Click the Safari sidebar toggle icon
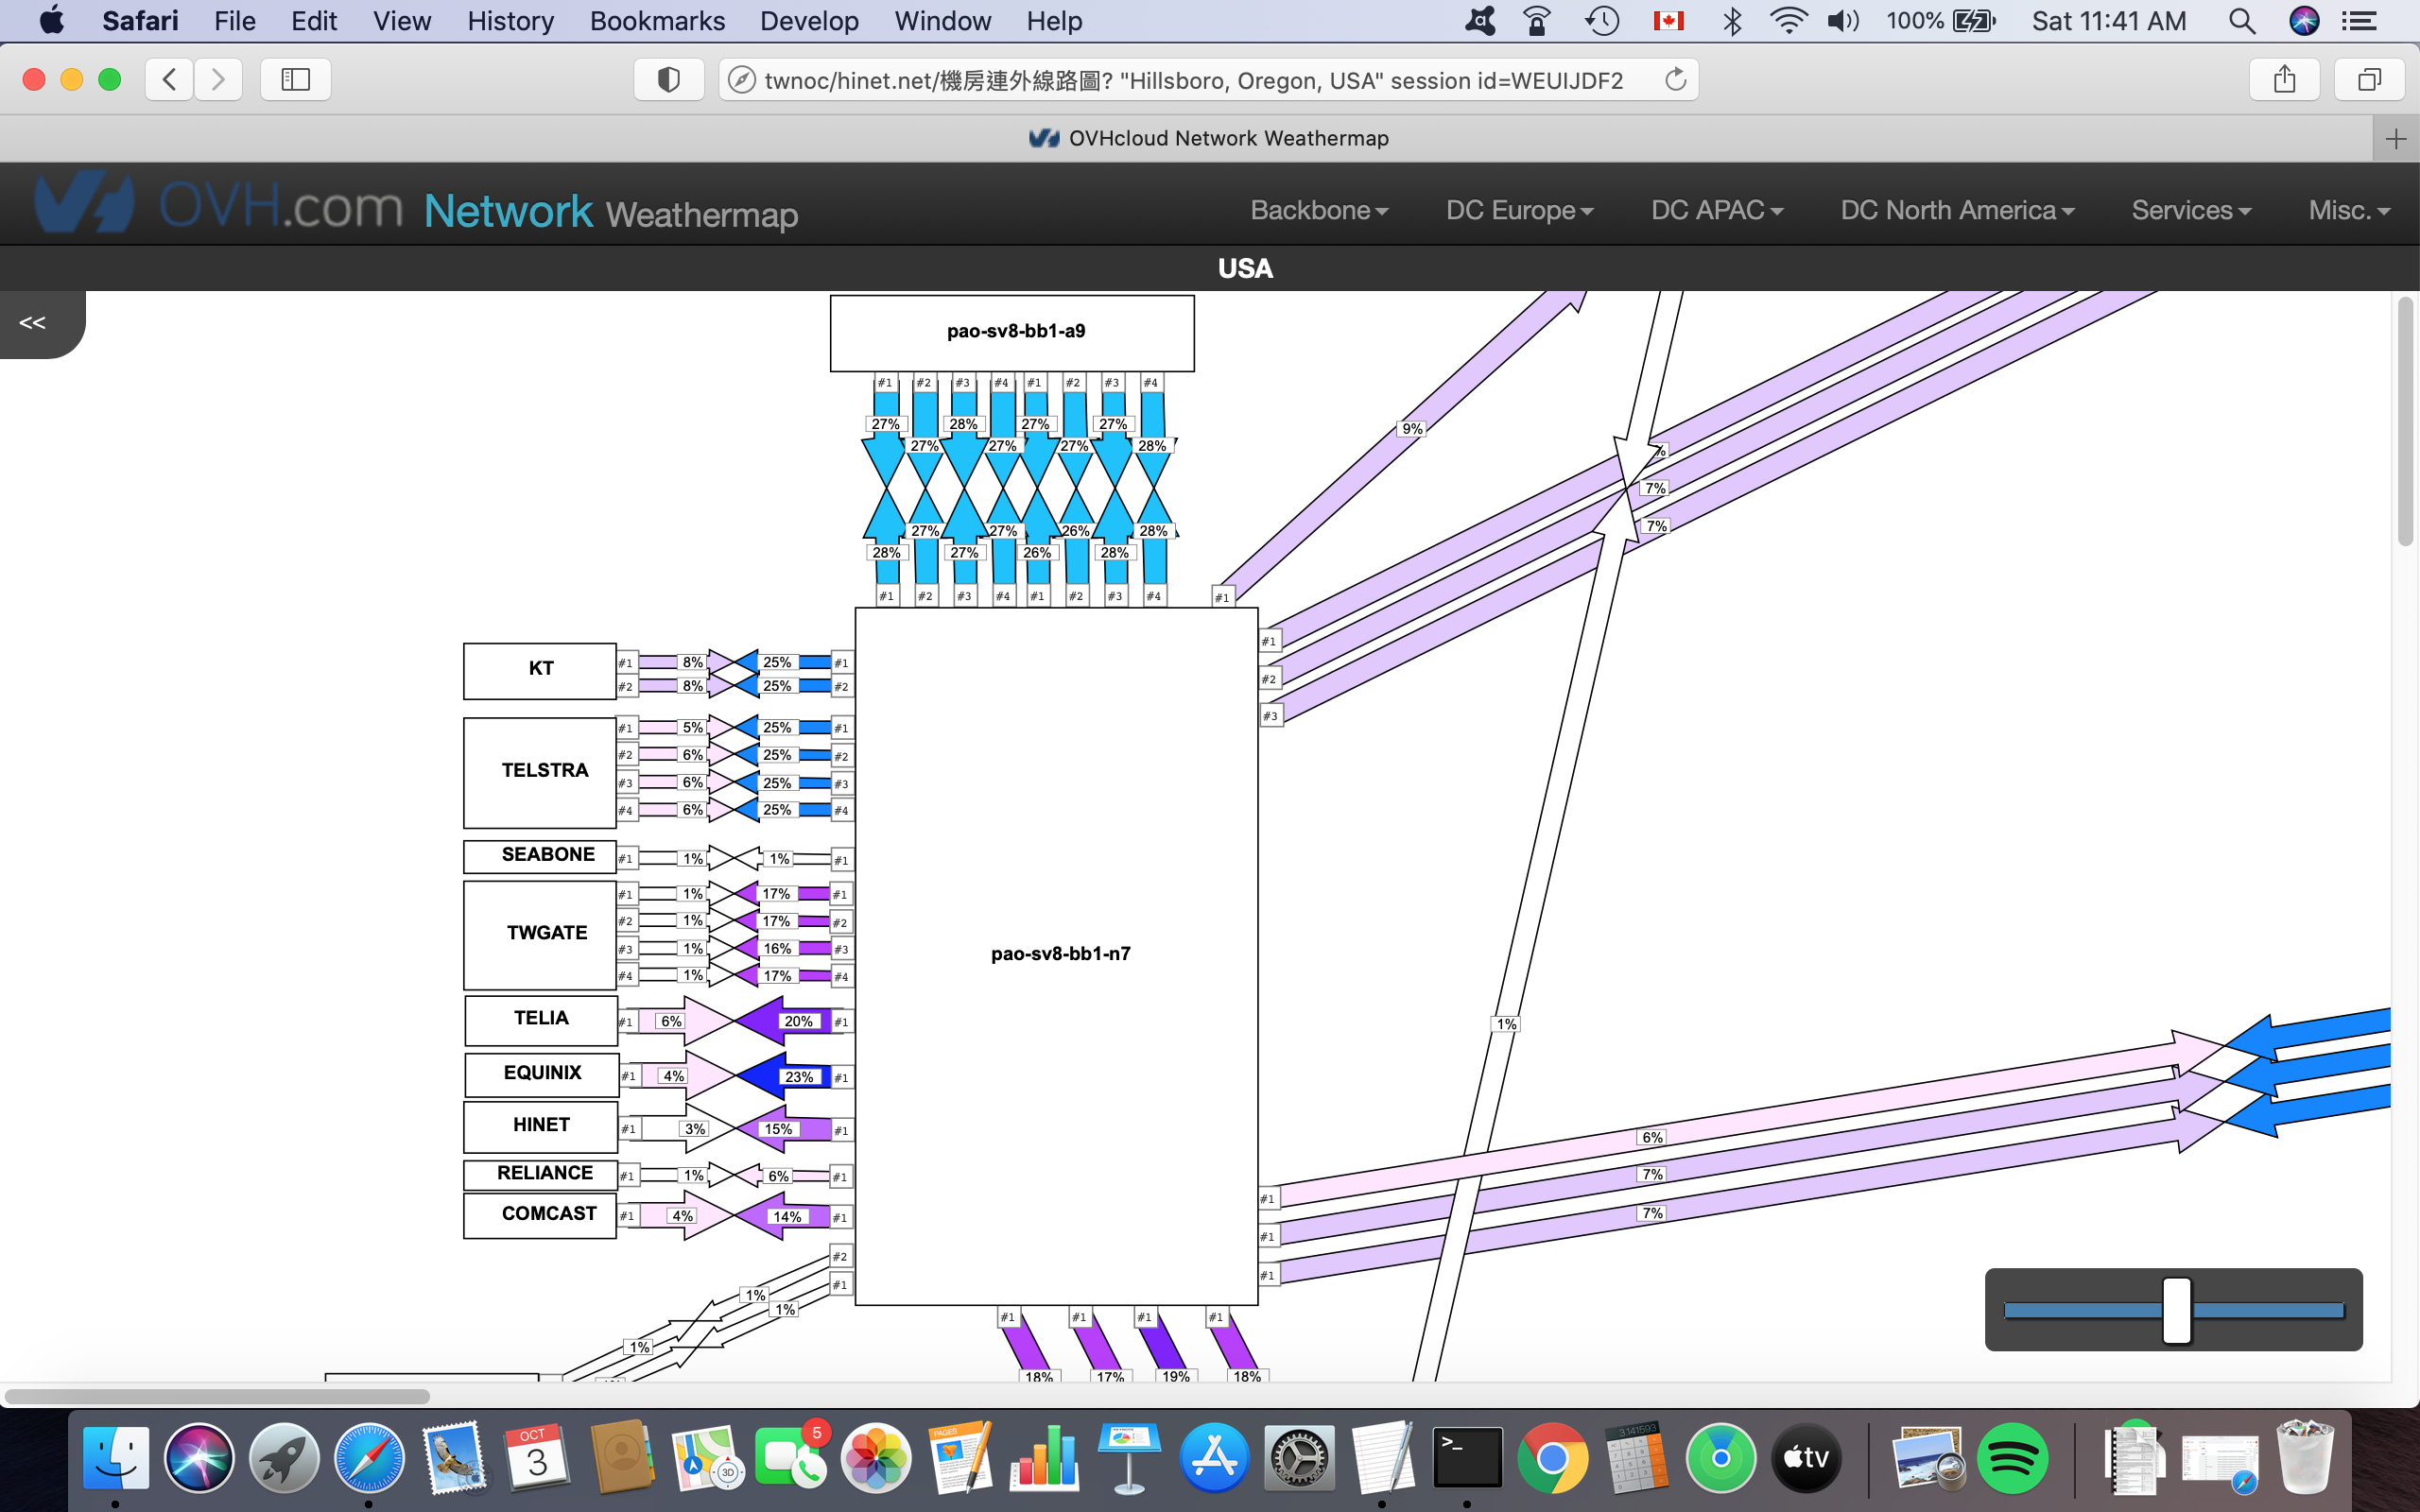 click(295, 80)
